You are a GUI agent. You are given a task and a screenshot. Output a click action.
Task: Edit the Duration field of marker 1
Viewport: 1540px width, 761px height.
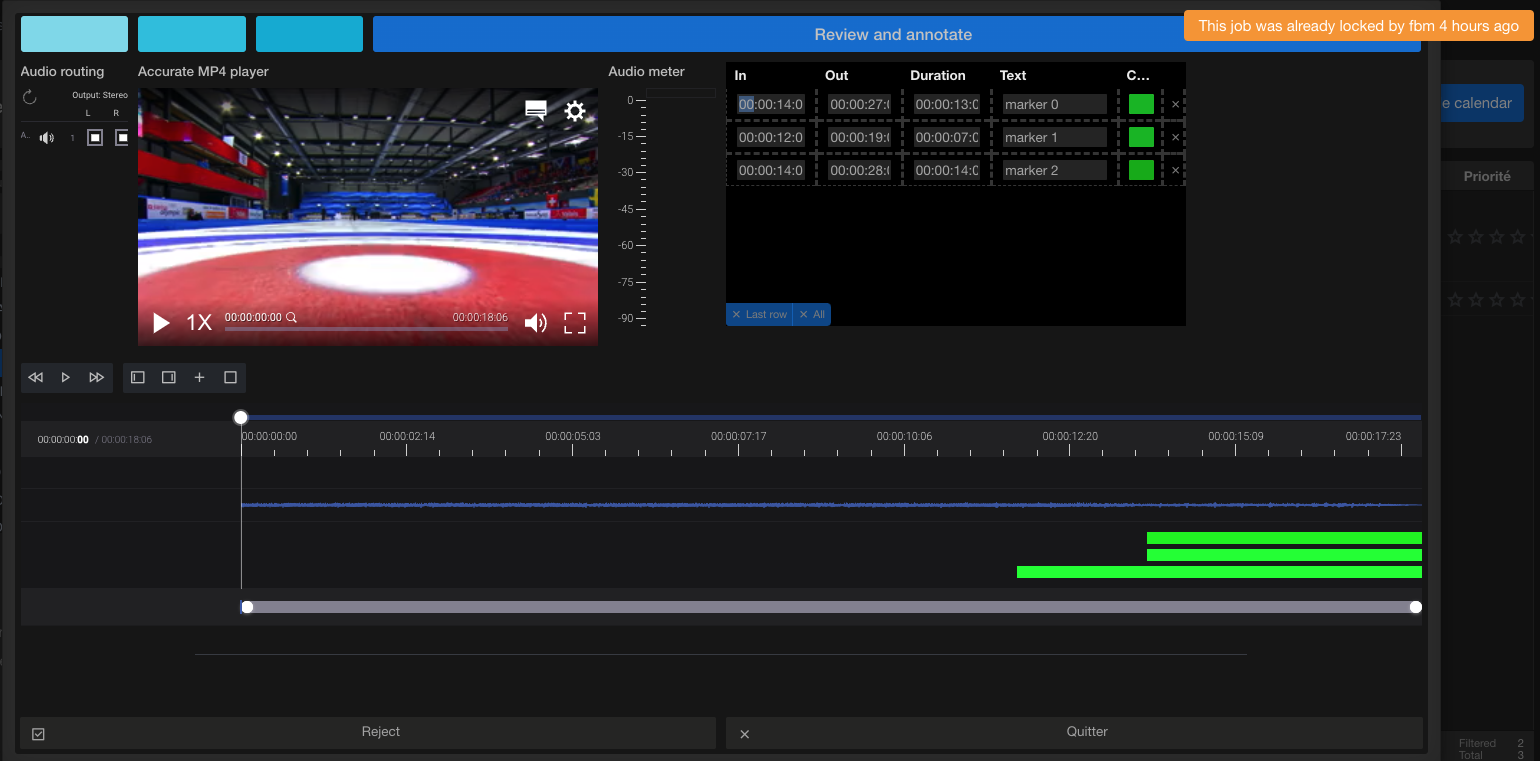pos(946,137)
